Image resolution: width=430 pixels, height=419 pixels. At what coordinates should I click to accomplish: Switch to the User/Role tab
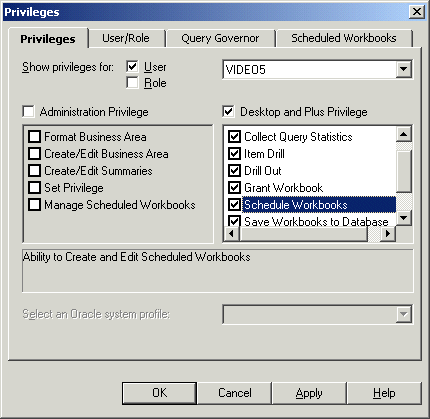click(126, 38)
